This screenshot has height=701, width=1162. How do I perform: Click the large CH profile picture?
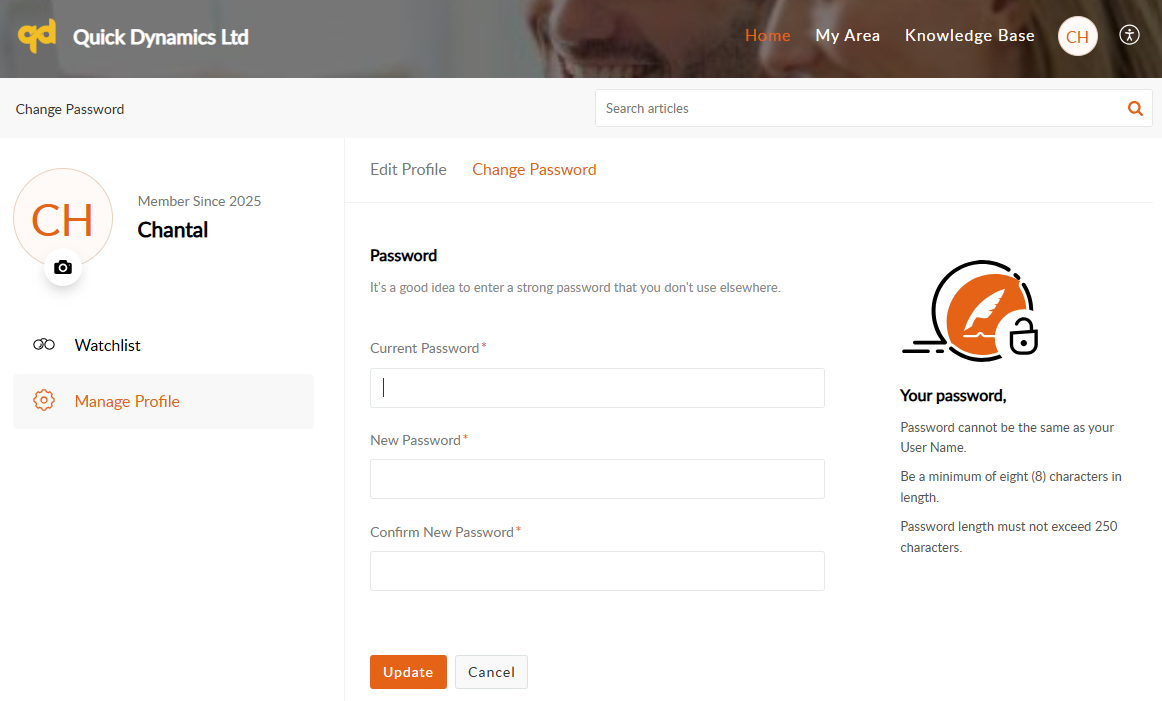(62, 219)
